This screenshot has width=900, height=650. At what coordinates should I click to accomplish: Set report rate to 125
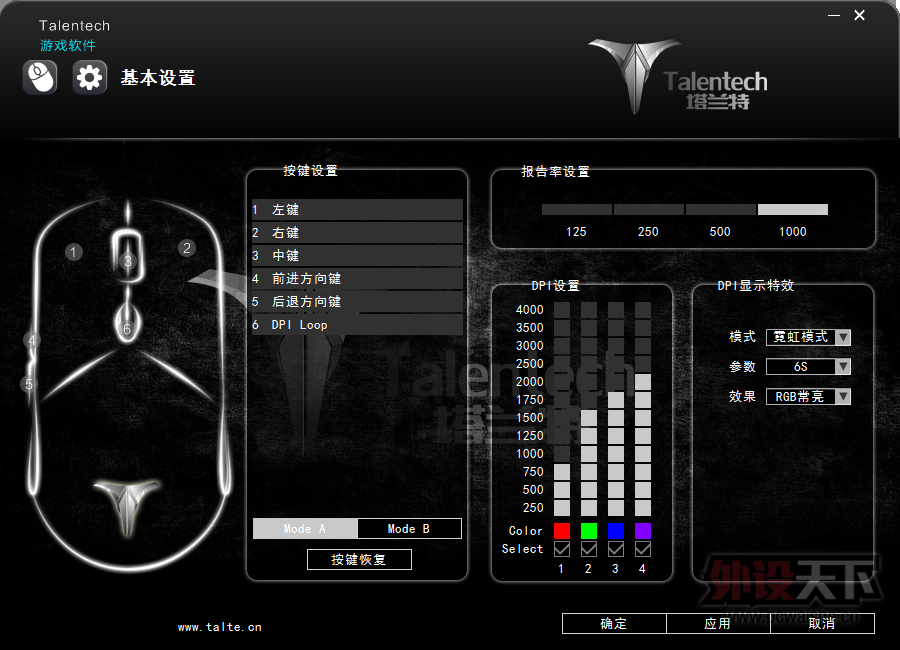click(x=577, y=210)
